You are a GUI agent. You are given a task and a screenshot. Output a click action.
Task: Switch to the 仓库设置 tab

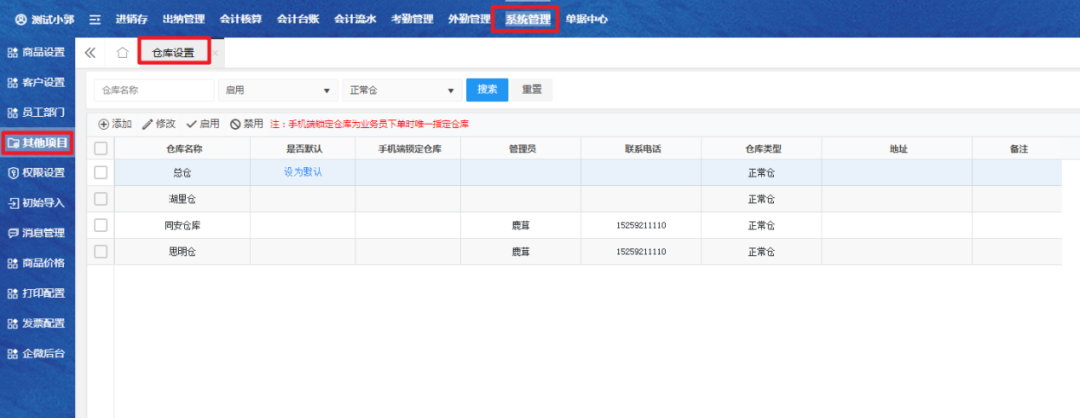click(173, 53)
